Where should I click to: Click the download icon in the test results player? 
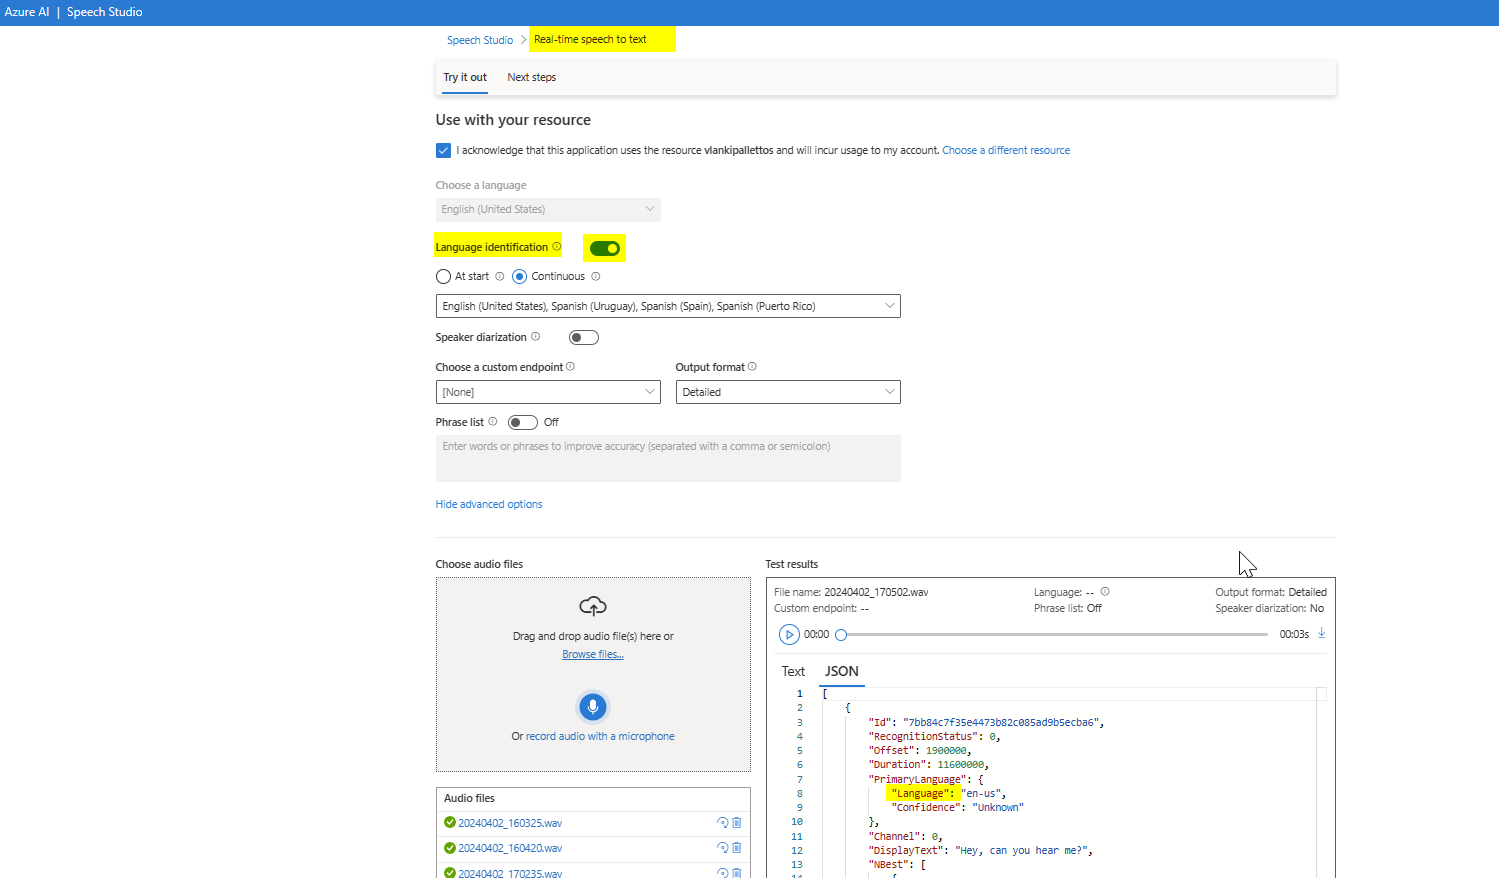[x=1320, y=633]
